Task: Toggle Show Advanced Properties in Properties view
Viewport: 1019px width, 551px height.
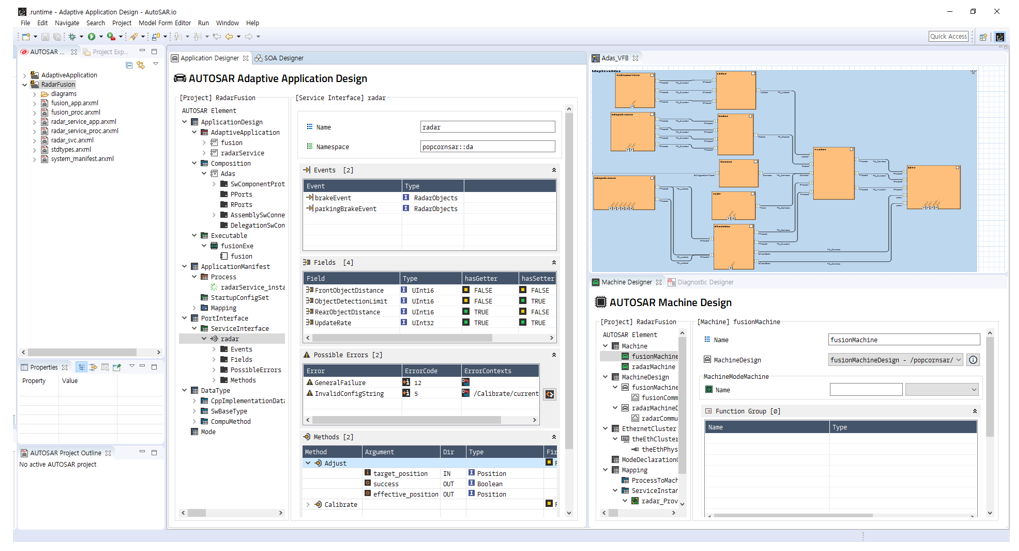Action: pos(94,367)
